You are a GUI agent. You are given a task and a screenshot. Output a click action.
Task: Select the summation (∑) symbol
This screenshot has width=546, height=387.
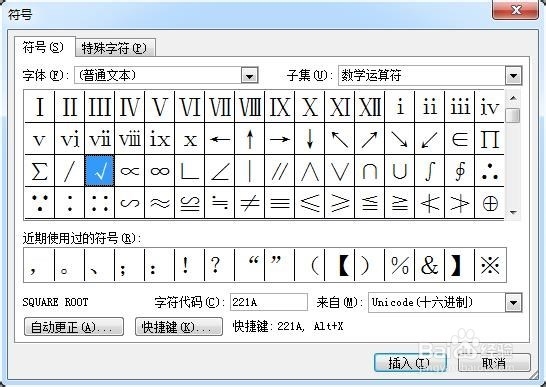click(x=39, y=171)
